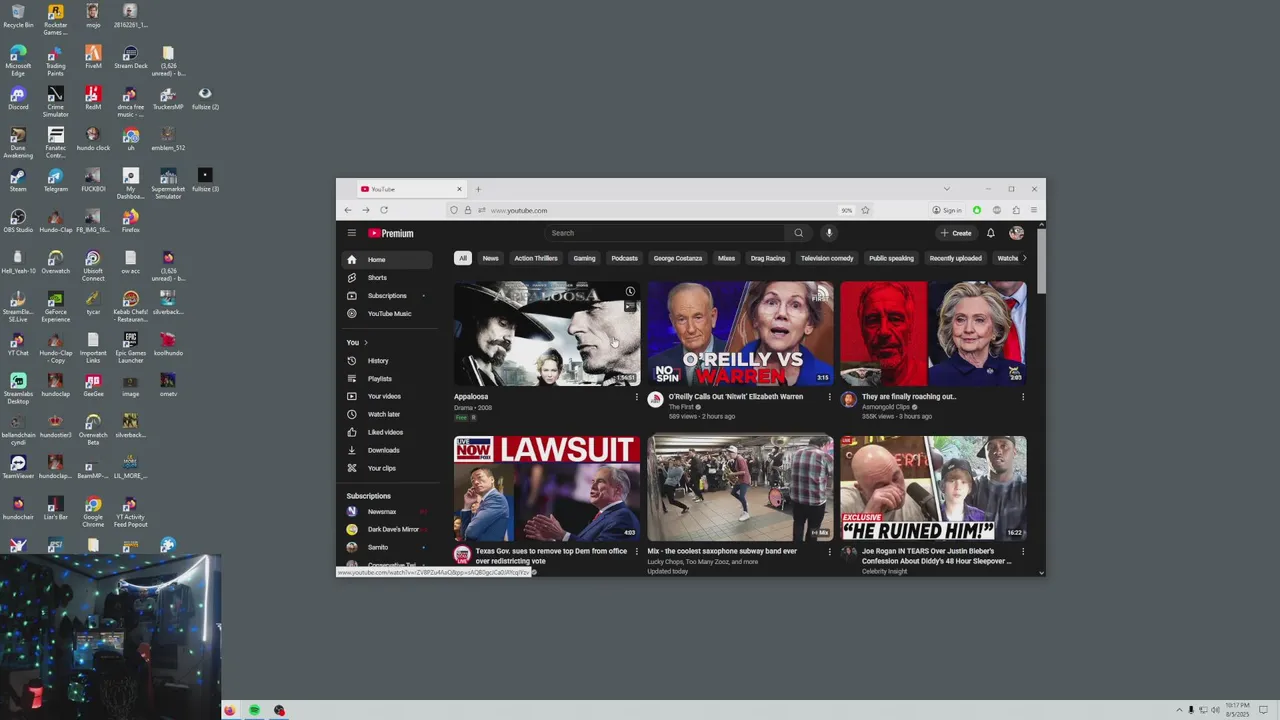Click the address bar URL
1280x720 pixels.
pyautogui.click(x=519, y=211)
